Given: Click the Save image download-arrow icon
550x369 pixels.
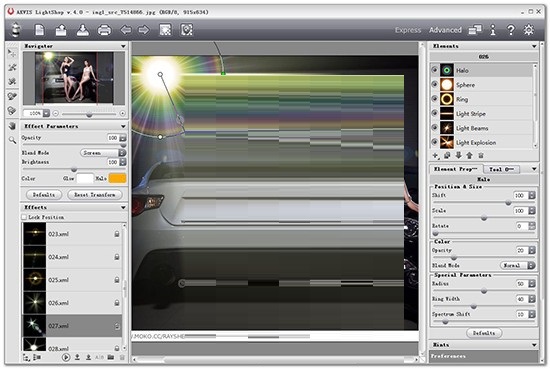Looking at the screenshot, I should click(x=82, y=30).
